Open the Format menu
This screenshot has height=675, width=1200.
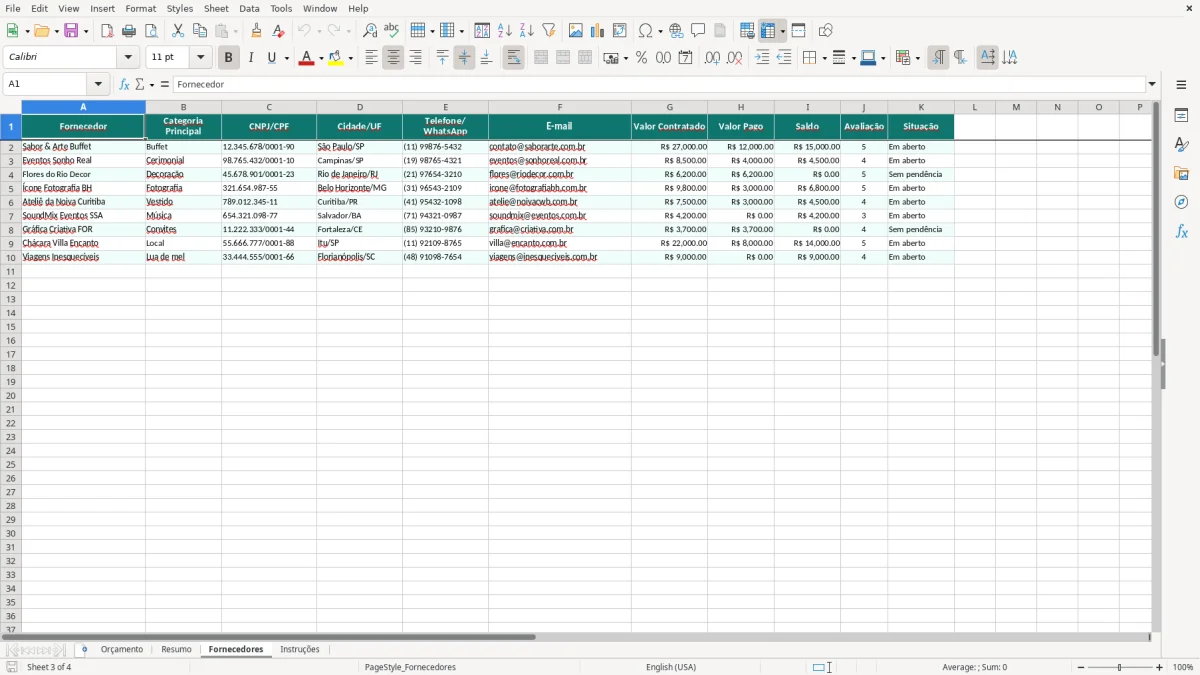coord(141,8)
